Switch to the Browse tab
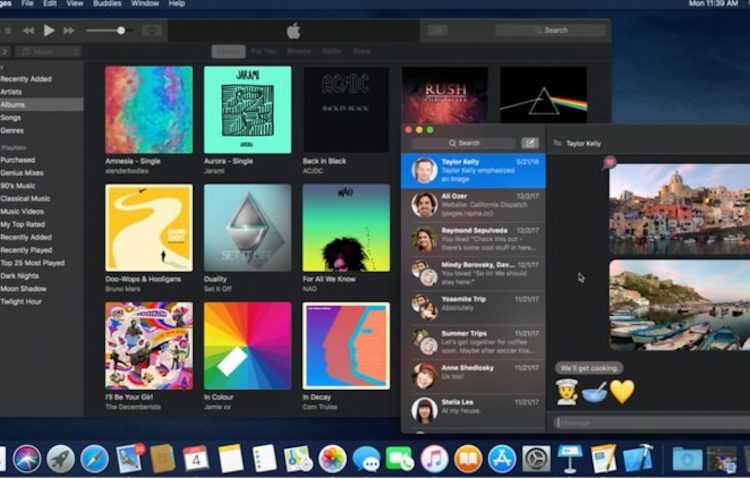Image resolution: width=750 pixels, height=478 pixels. (x=299, y=51)
